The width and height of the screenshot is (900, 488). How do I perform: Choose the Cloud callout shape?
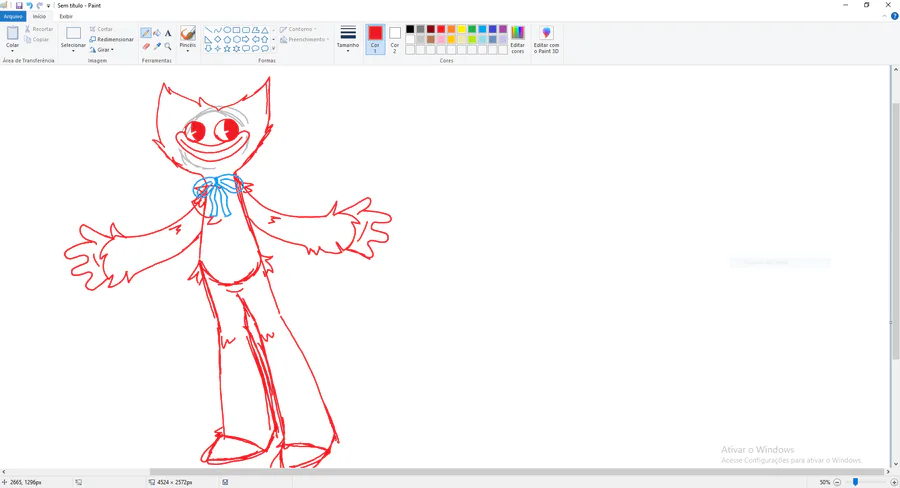[265, 49]
